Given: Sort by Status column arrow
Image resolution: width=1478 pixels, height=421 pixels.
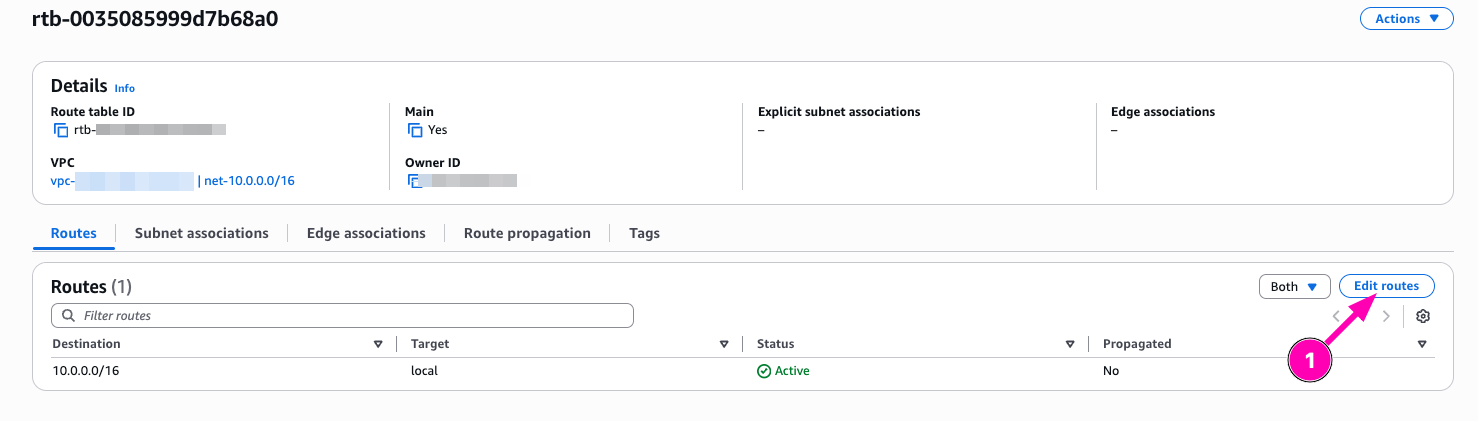Looking at the screenshot, I should pyautogui.click(x=1070, y=344).
